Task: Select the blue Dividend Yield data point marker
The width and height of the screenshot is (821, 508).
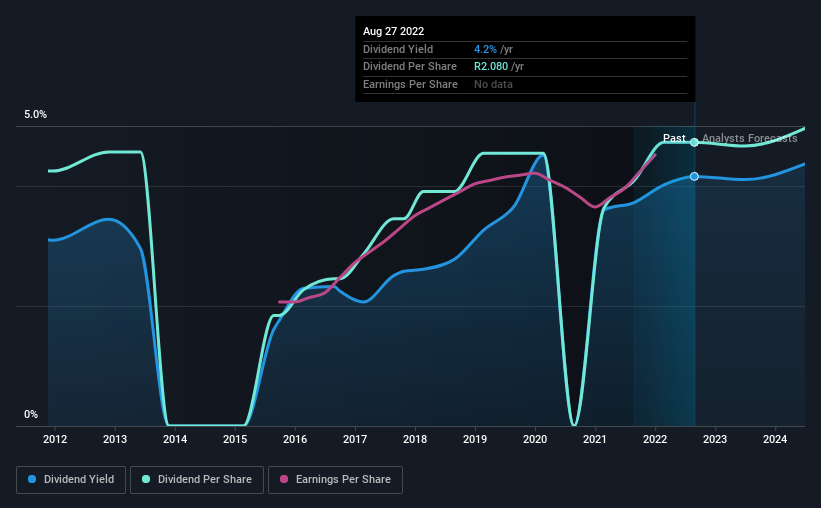Action: [x=694, y=176]
